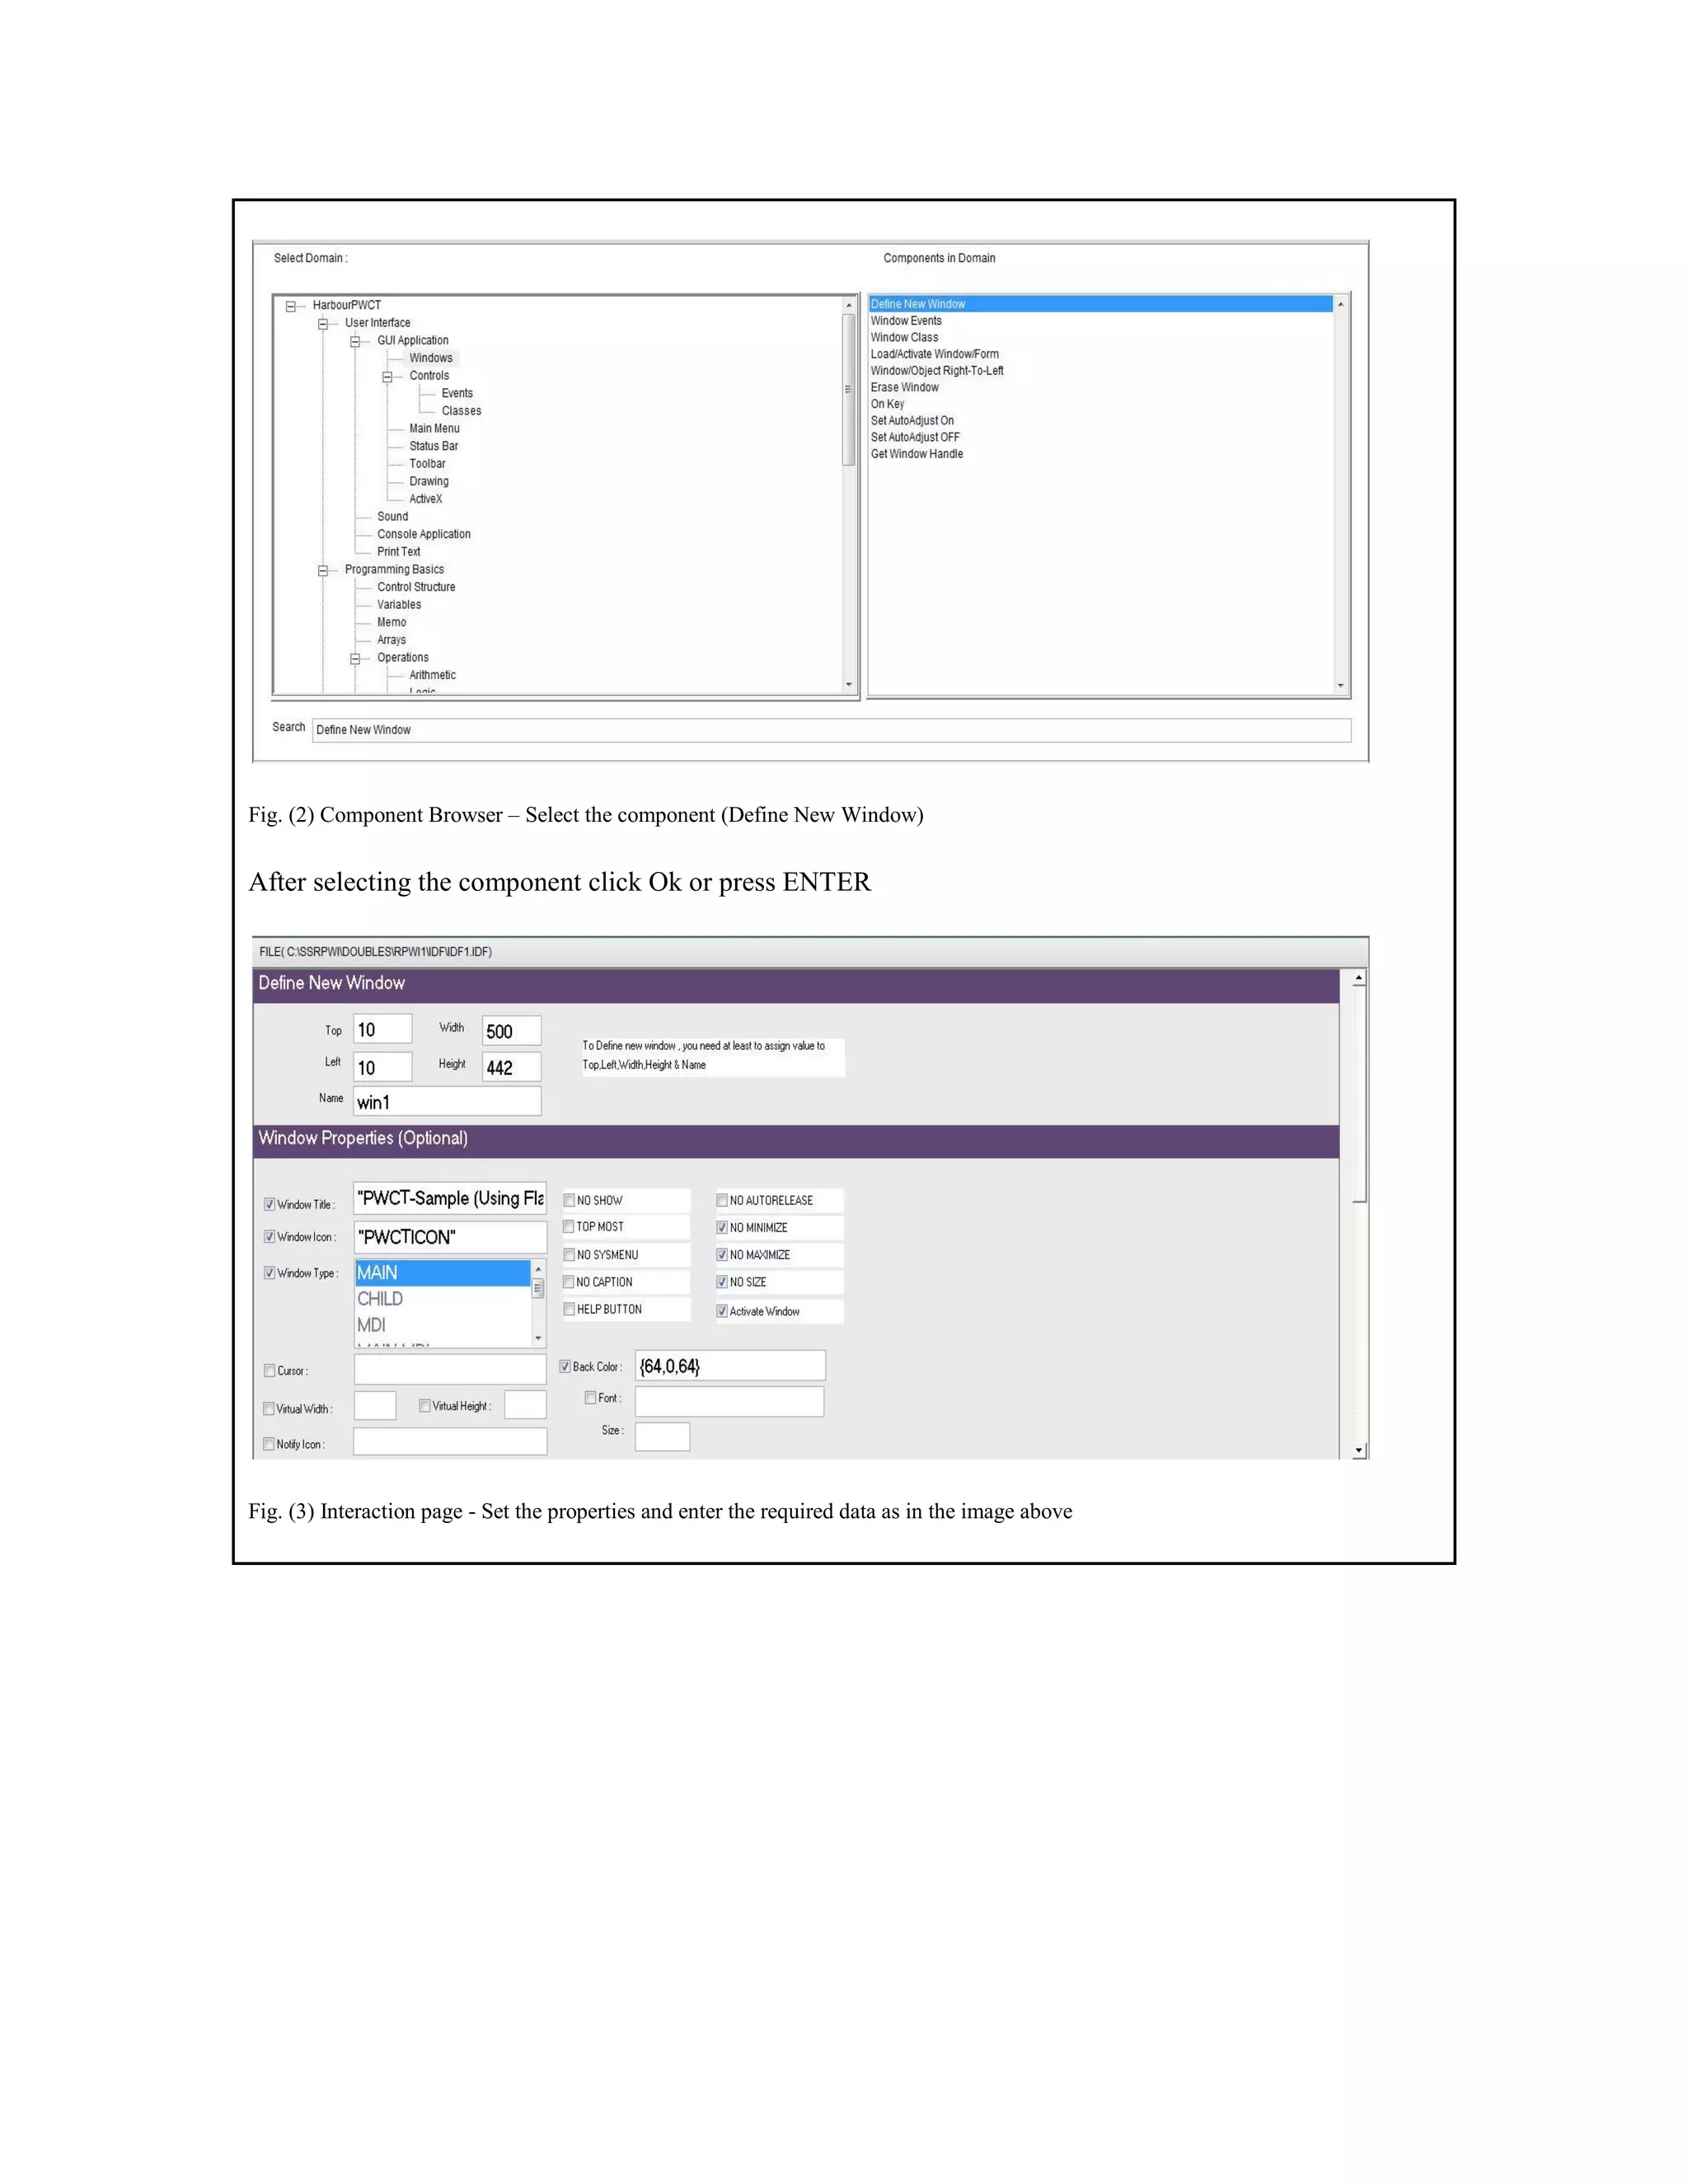Choose Window Events from the components list
This screenshot has width=1688, height=2184.
[905, 321]
